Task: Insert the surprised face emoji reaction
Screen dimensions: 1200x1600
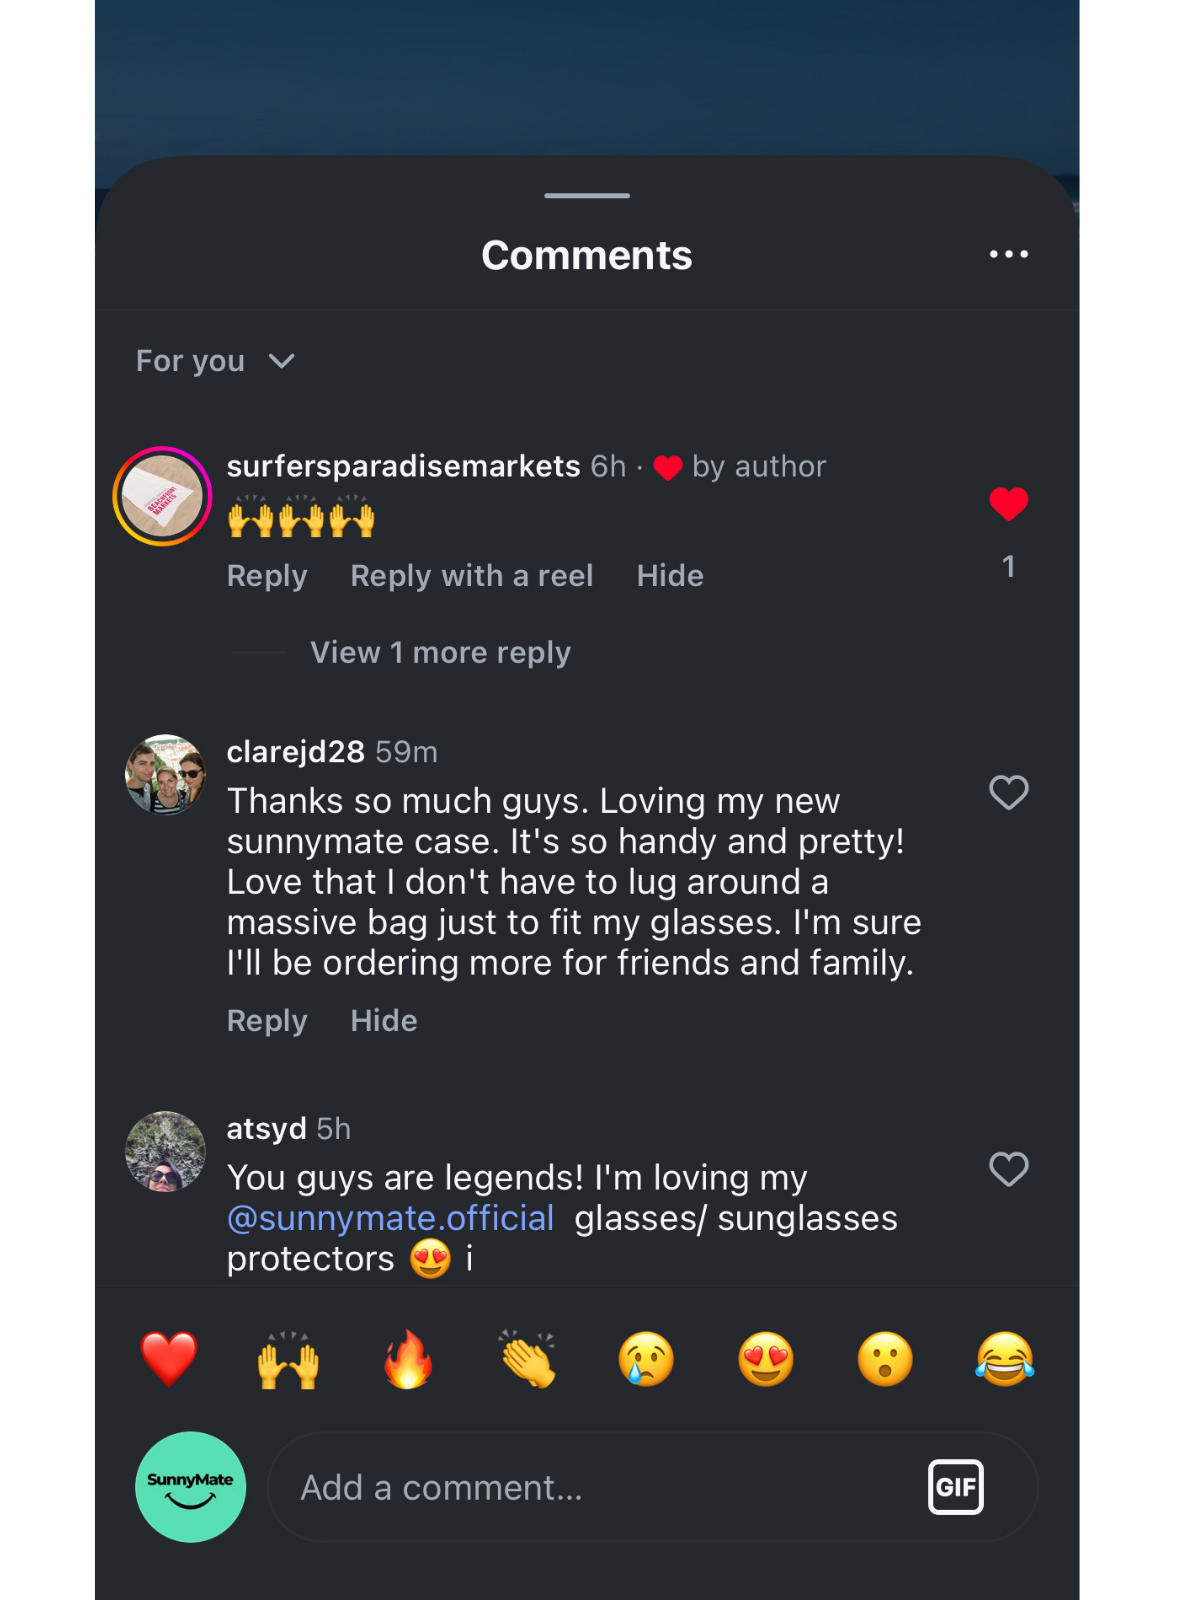Action: coord(885,1360)
